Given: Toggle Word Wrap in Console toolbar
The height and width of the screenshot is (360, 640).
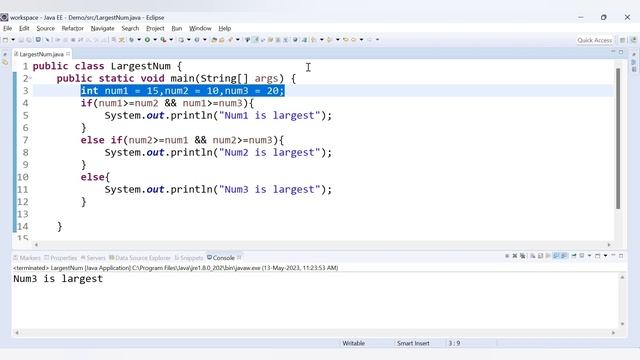Looking at the screenshot, I should pos(548,256).
